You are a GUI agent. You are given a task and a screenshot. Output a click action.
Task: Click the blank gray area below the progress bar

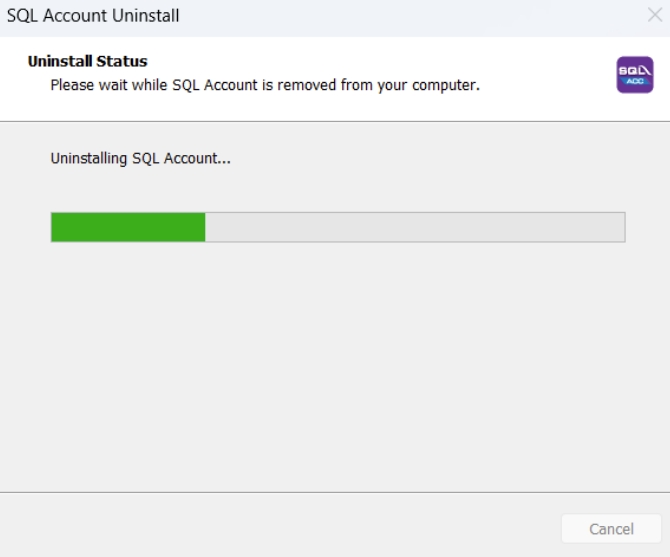tap(335, 360)
